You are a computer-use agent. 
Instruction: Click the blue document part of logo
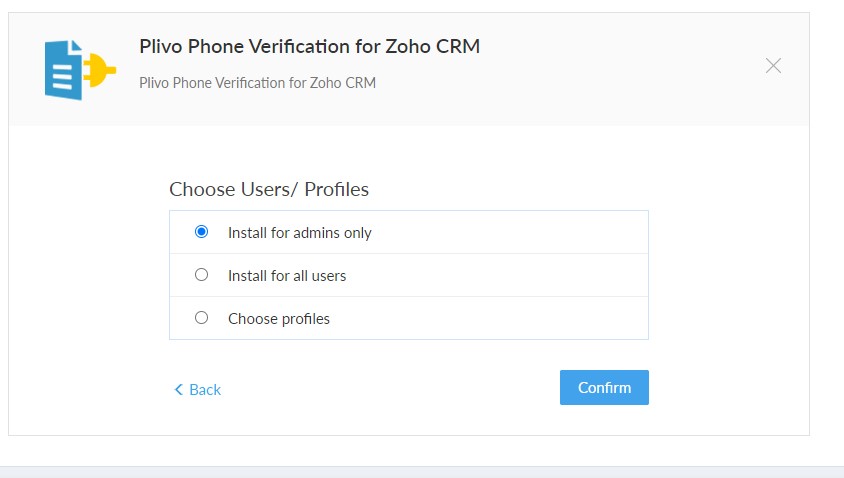click(x=64, y=70)
